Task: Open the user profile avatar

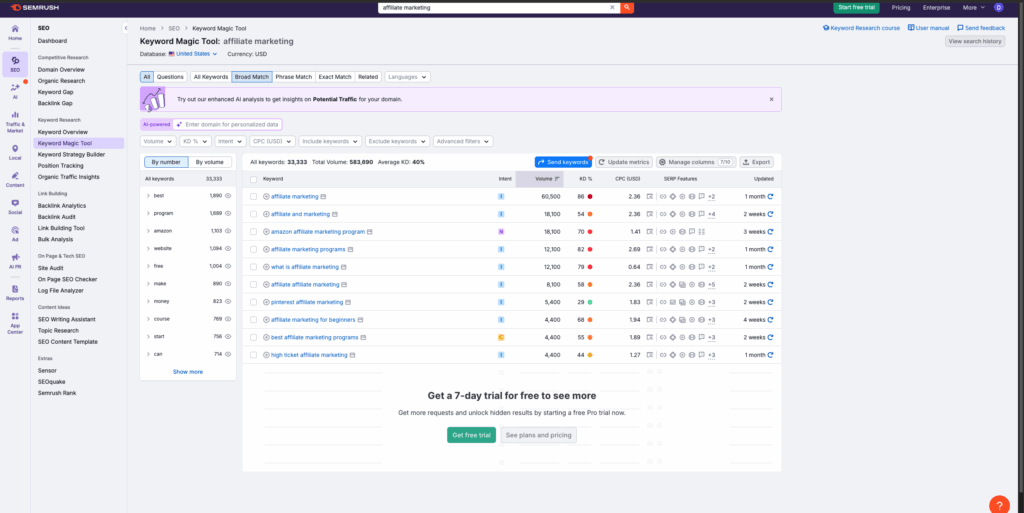Action: [999, 8]
